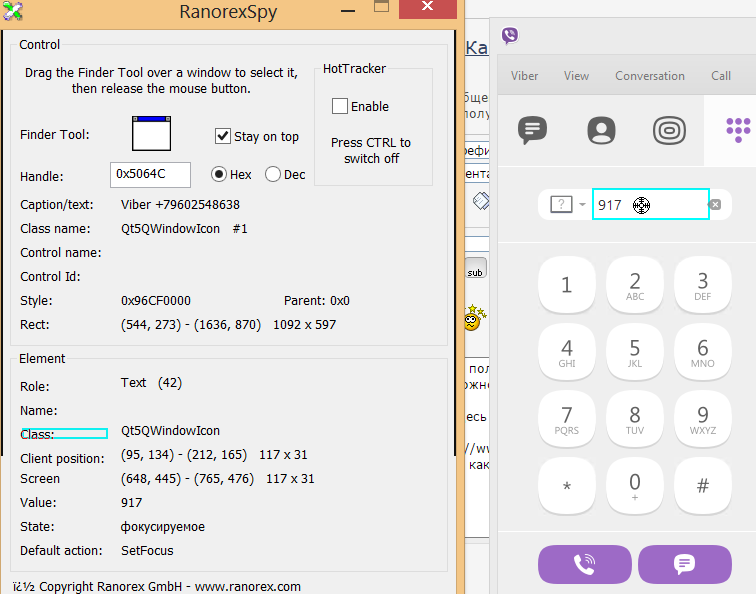Image resolution: width=756 pixels, height=594 pixels.
Task: Click the purple send message button
Action: coord(685,564)
